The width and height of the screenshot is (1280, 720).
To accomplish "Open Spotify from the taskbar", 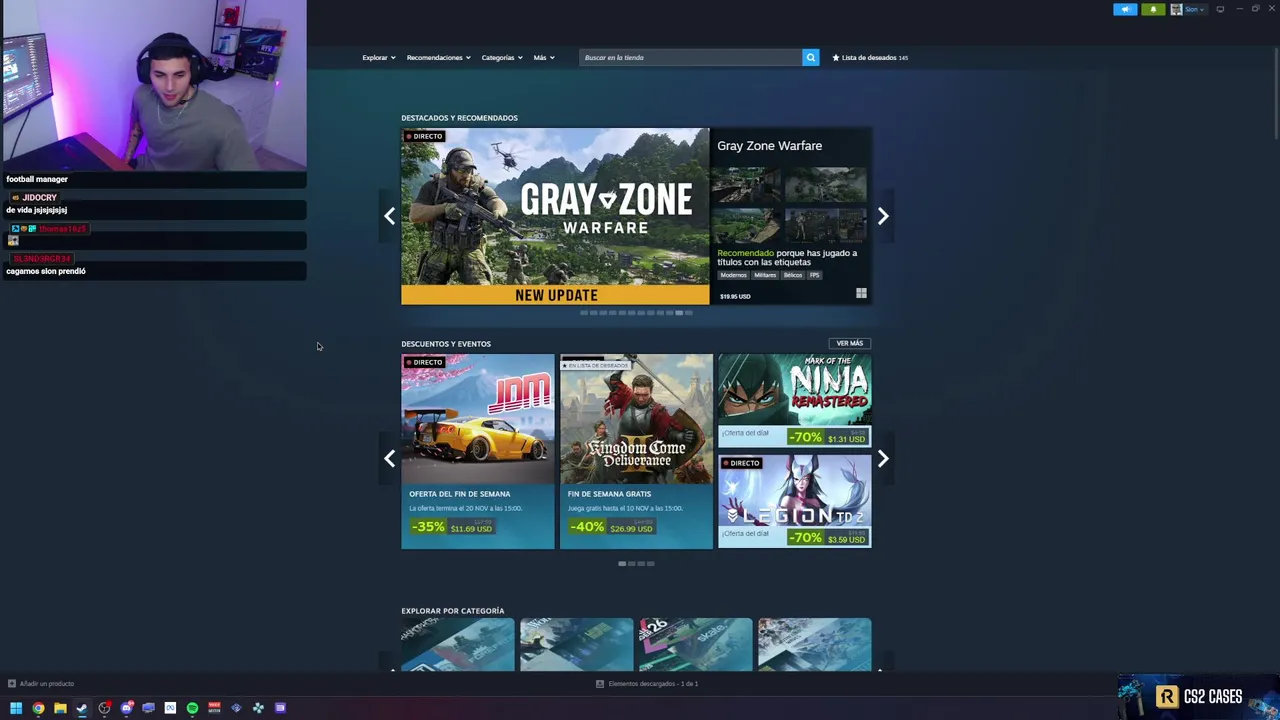I will point(192,708).
